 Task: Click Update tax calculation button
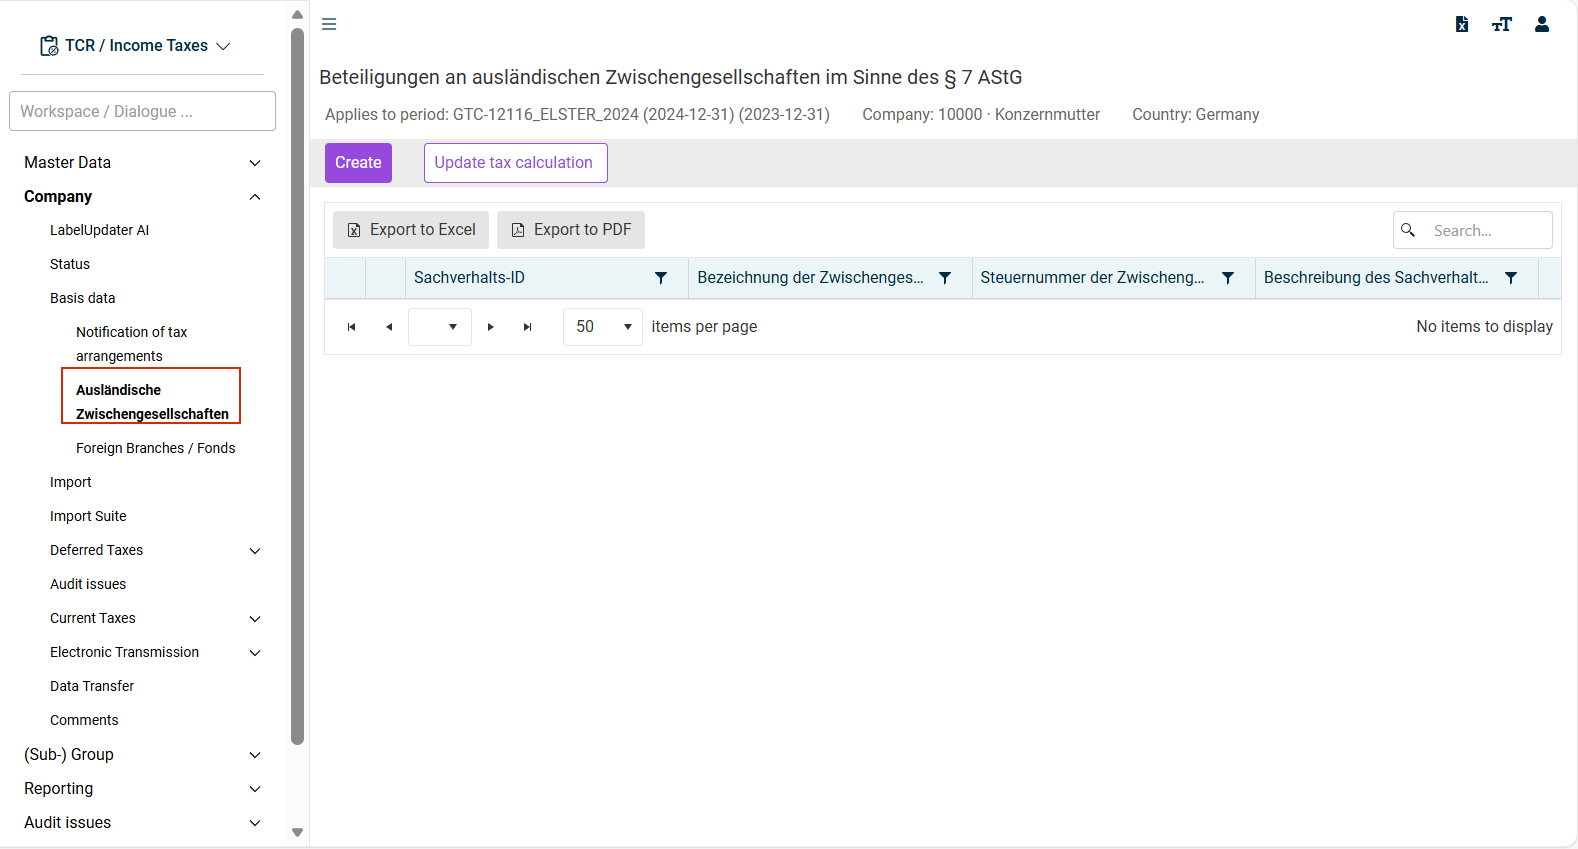pyautogui.click(x=515, y=163)
